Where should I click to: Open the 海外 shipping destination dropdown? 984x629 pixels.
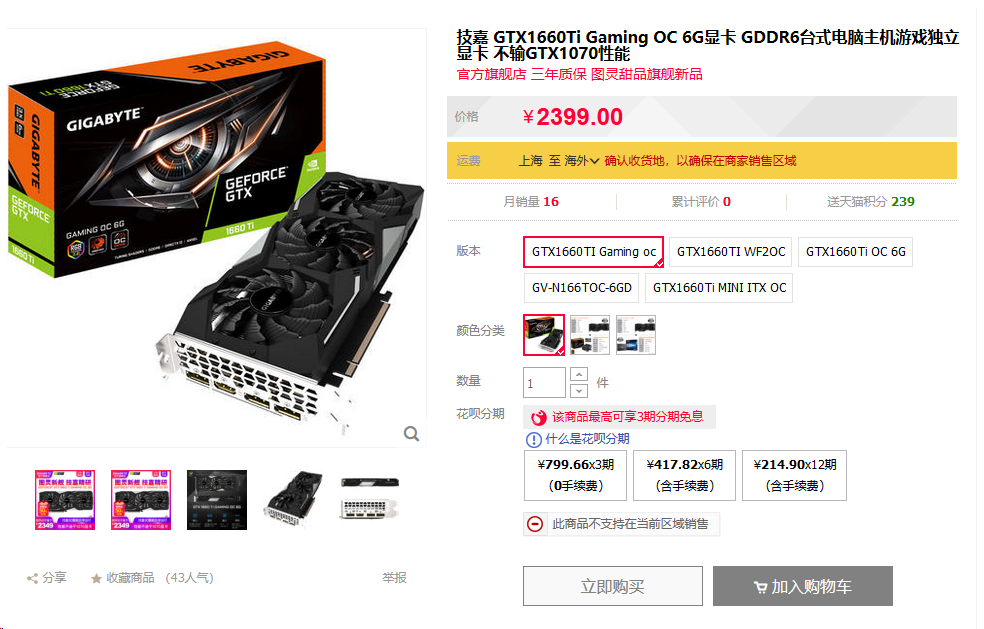[x=581, y=161]
